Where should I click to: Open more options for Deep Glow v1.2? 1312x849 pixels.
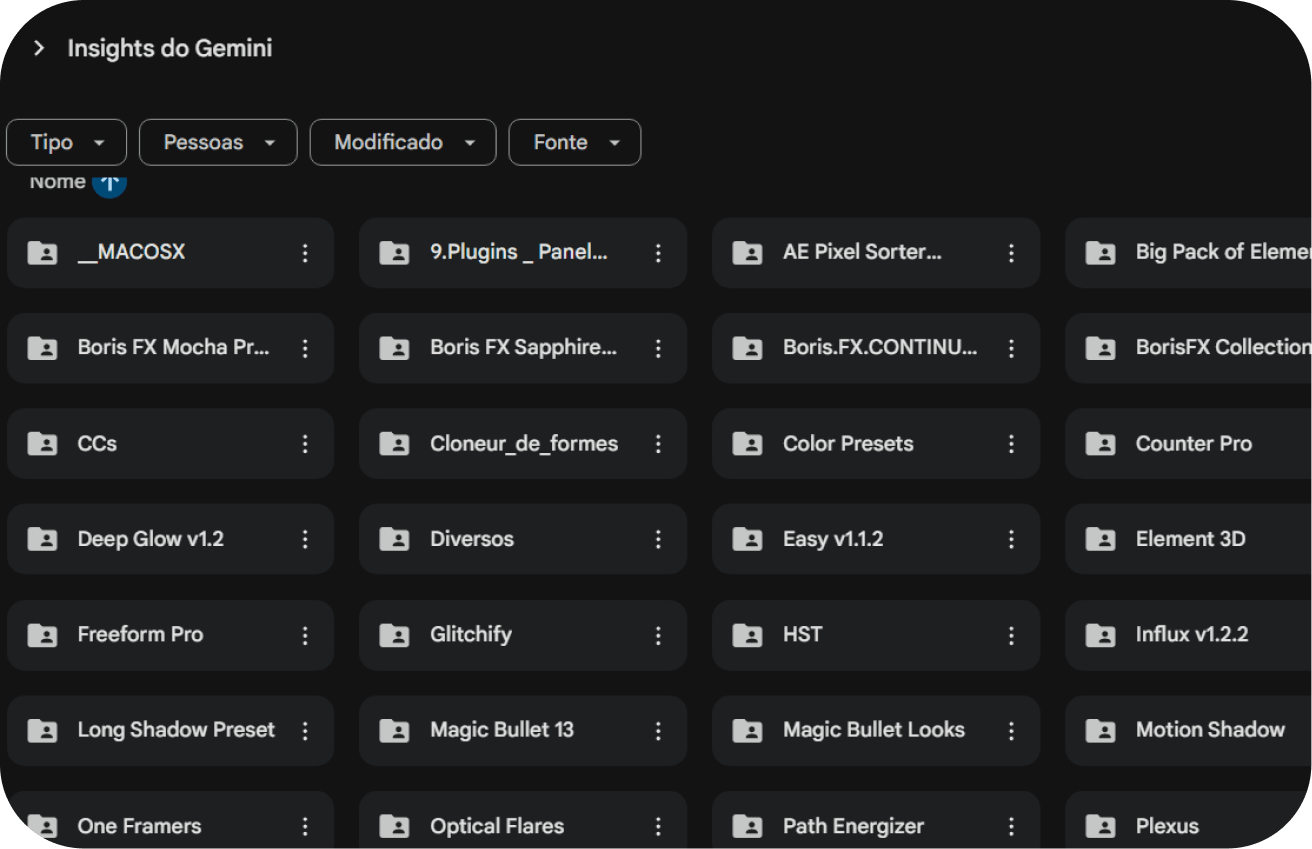coord(306,539)
